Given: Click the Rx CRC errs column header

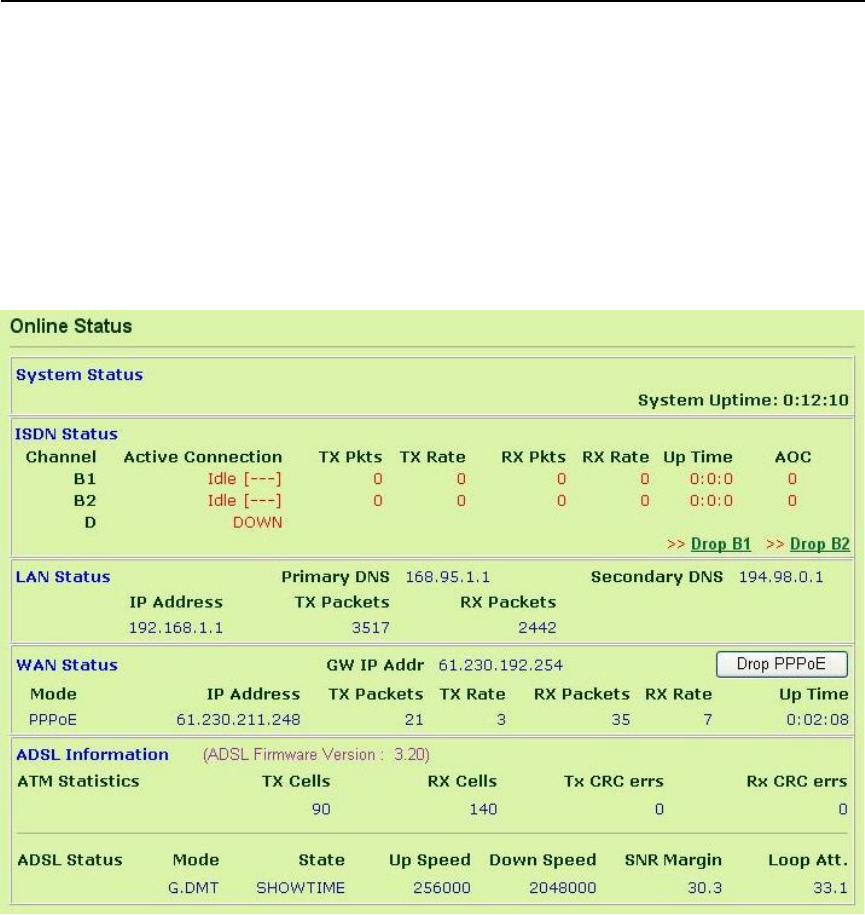Looking at the screenshot, I should [797, 781].
